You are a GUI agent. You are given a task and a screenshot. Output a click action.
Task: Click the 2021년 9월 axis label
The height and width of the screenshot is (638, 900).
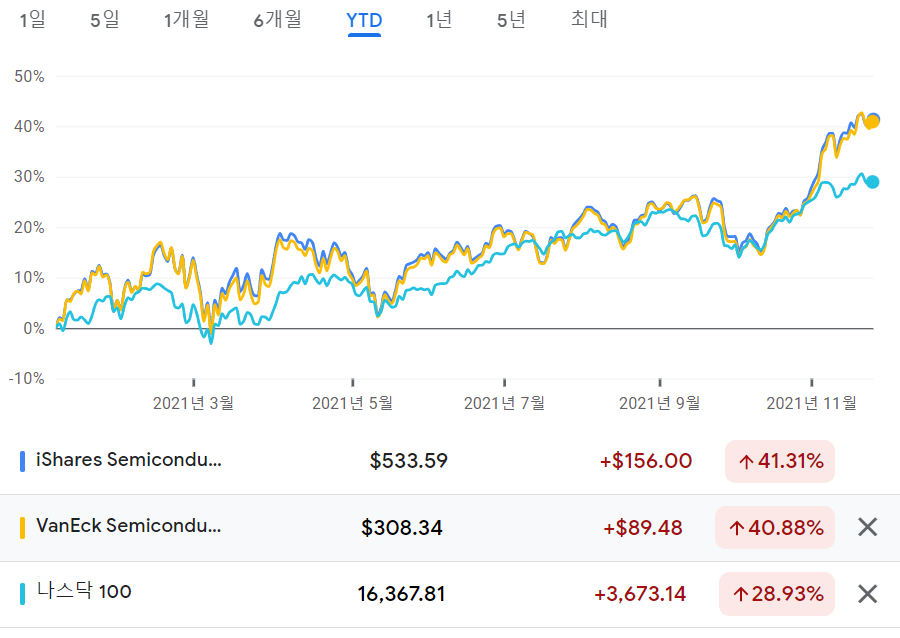coord(660,403)
